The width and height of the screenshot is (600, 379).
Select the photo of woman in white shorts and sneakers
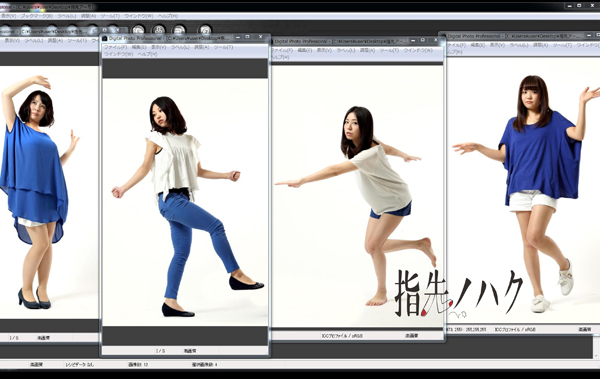(523, 190)
